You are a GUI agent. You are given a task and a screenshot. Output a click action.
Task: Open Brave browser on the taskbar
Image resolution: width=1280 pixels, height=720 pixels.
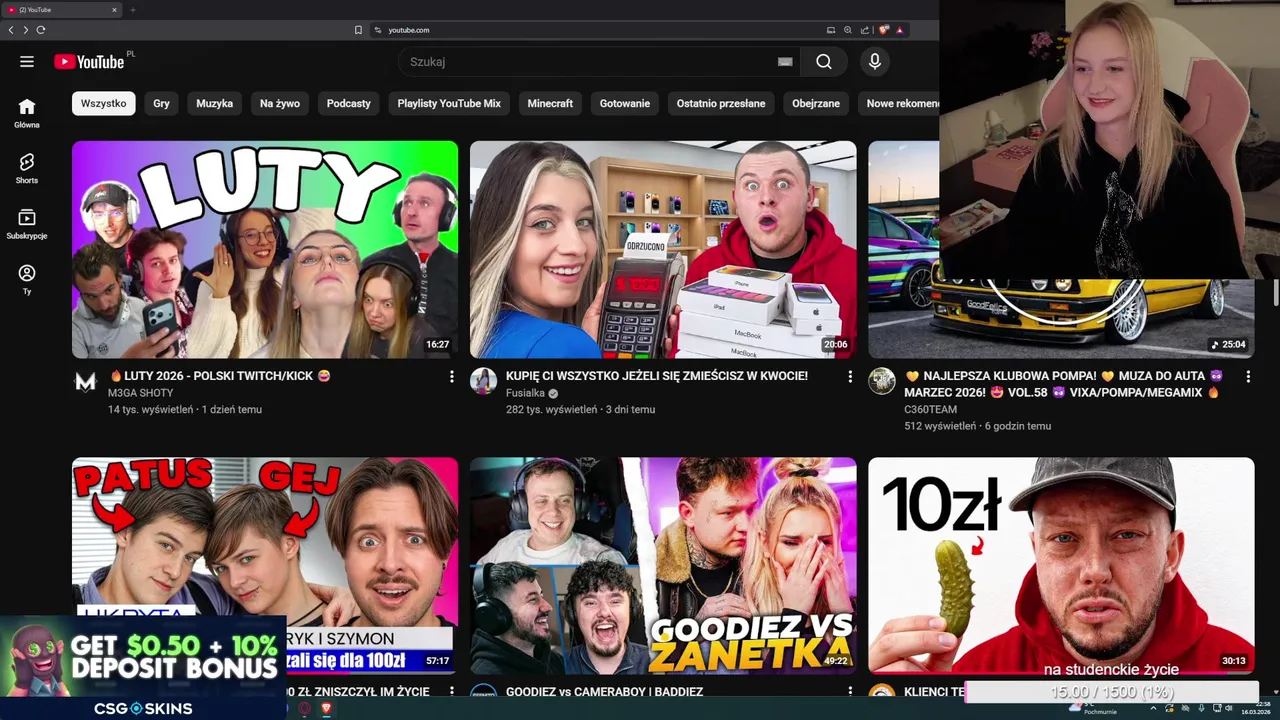coord(326,708)
